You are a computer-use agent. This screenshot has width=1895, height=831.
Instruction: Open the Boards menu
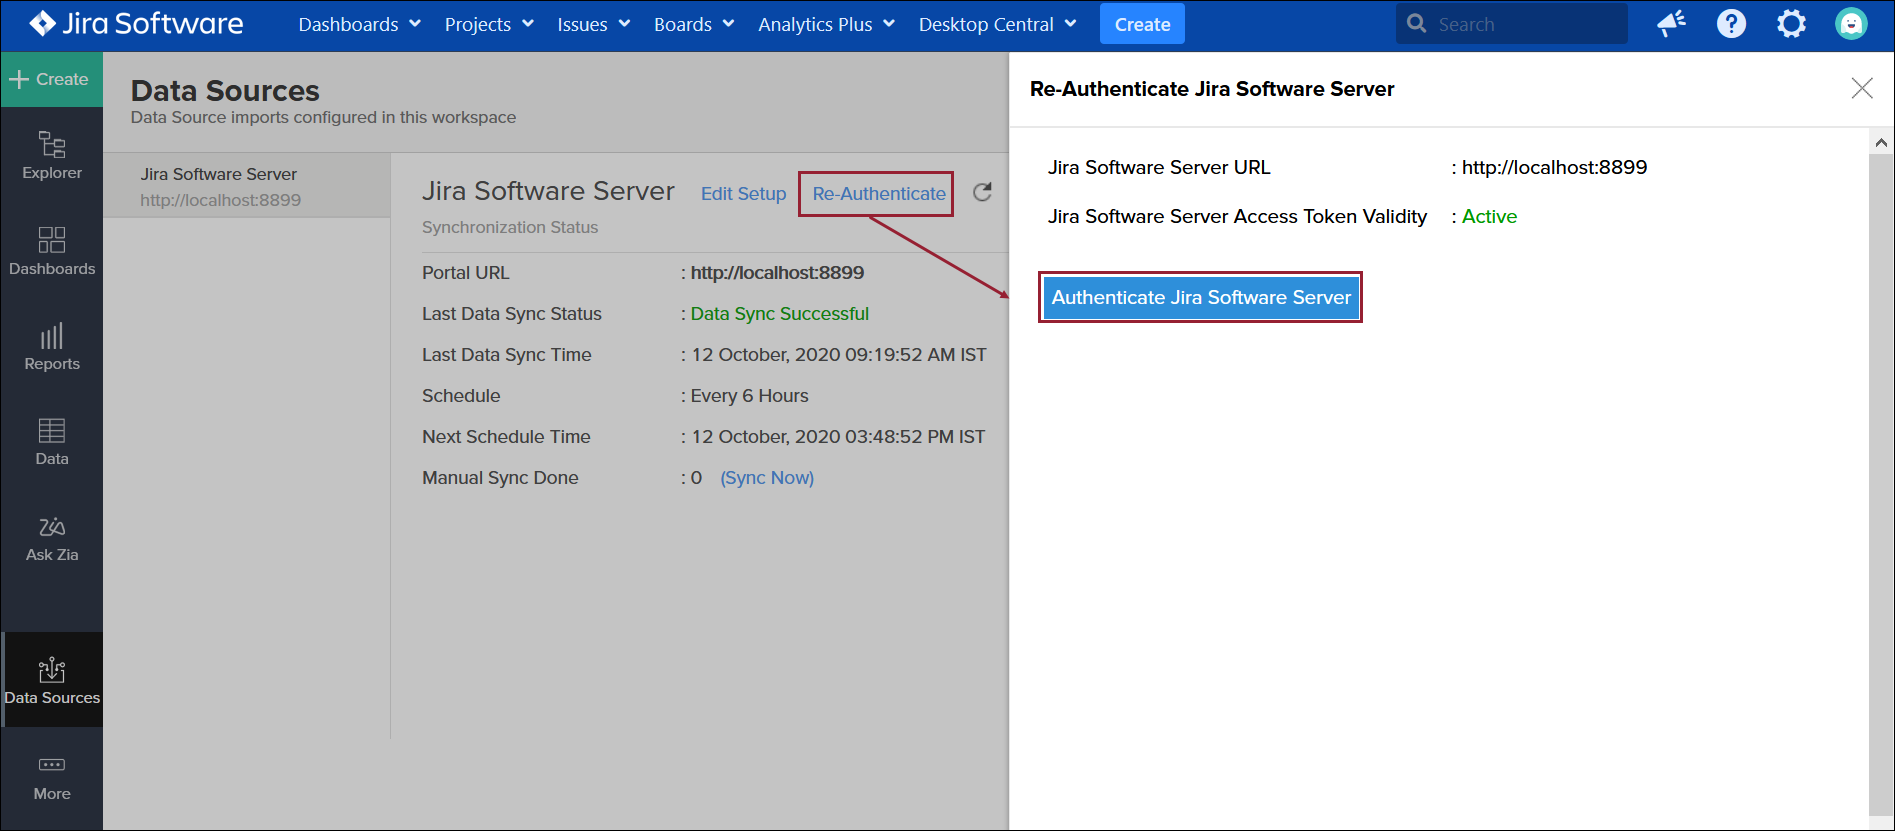click(693, 24)
